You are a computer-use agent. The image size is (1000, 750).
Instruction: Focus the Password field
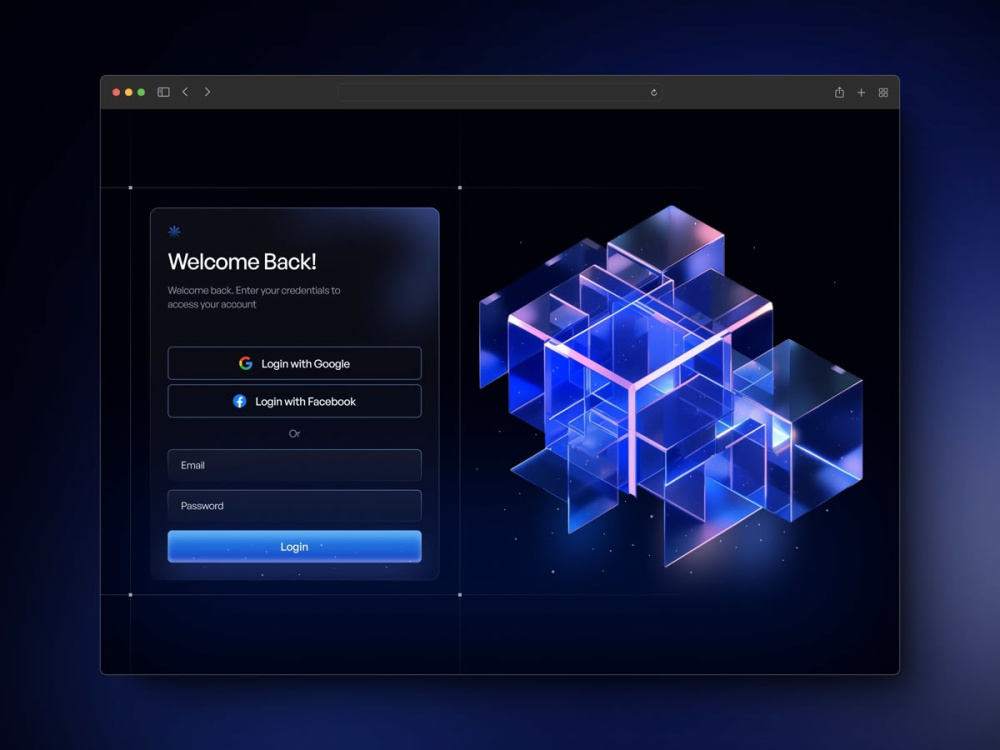pos(294,506)
